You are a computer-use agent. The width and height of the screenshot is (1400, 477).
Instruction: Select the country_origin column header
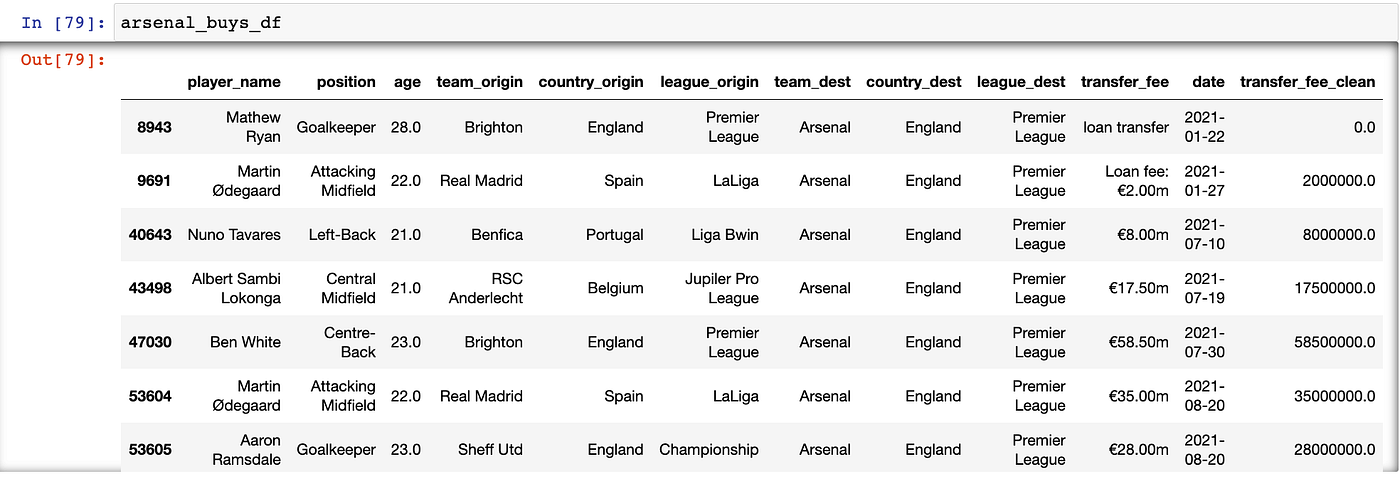point(590,82)
